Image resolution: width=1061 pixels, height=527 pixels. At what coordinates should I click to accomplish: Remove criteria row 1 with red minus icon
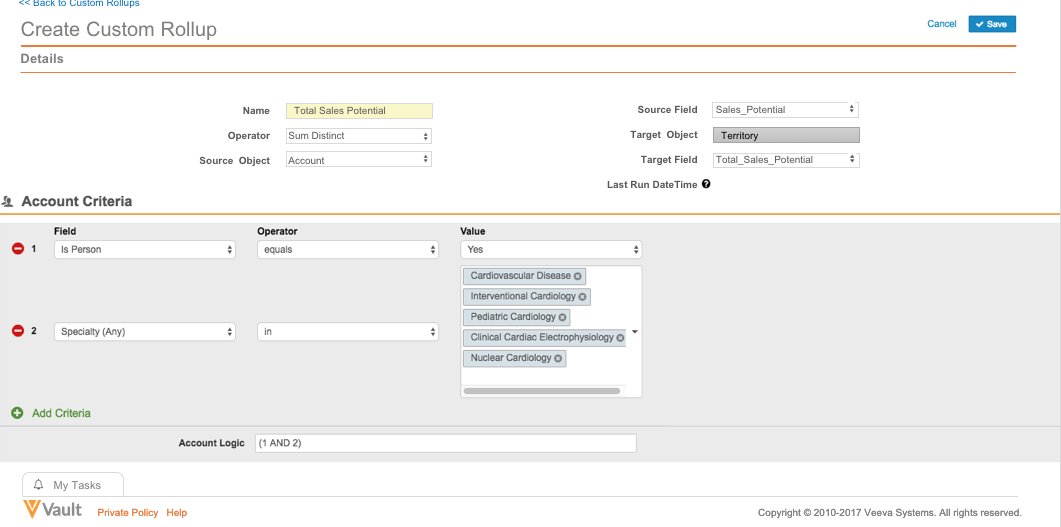[17, 249]
